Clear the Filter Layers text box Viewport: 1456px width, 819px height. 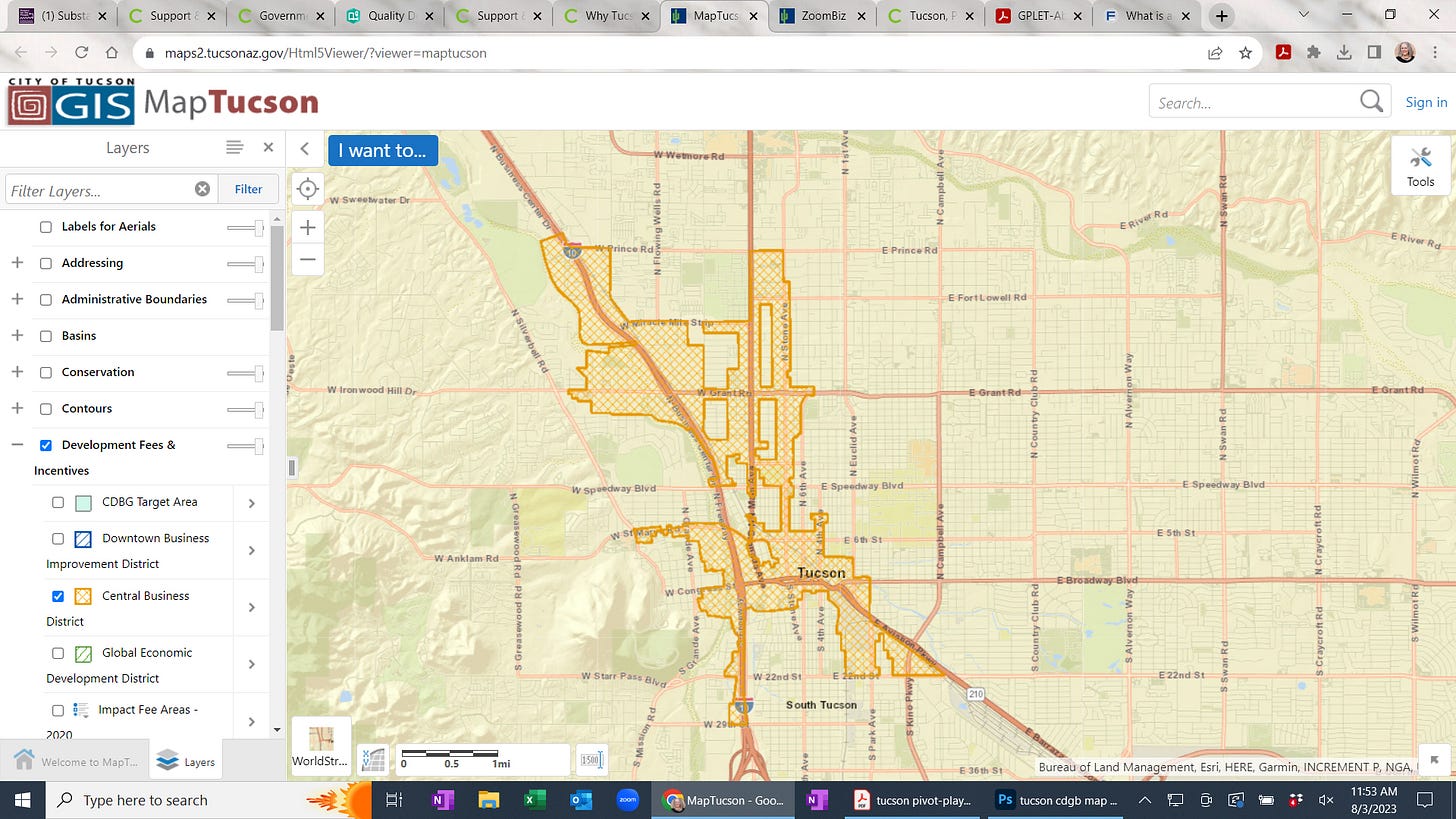202,189
